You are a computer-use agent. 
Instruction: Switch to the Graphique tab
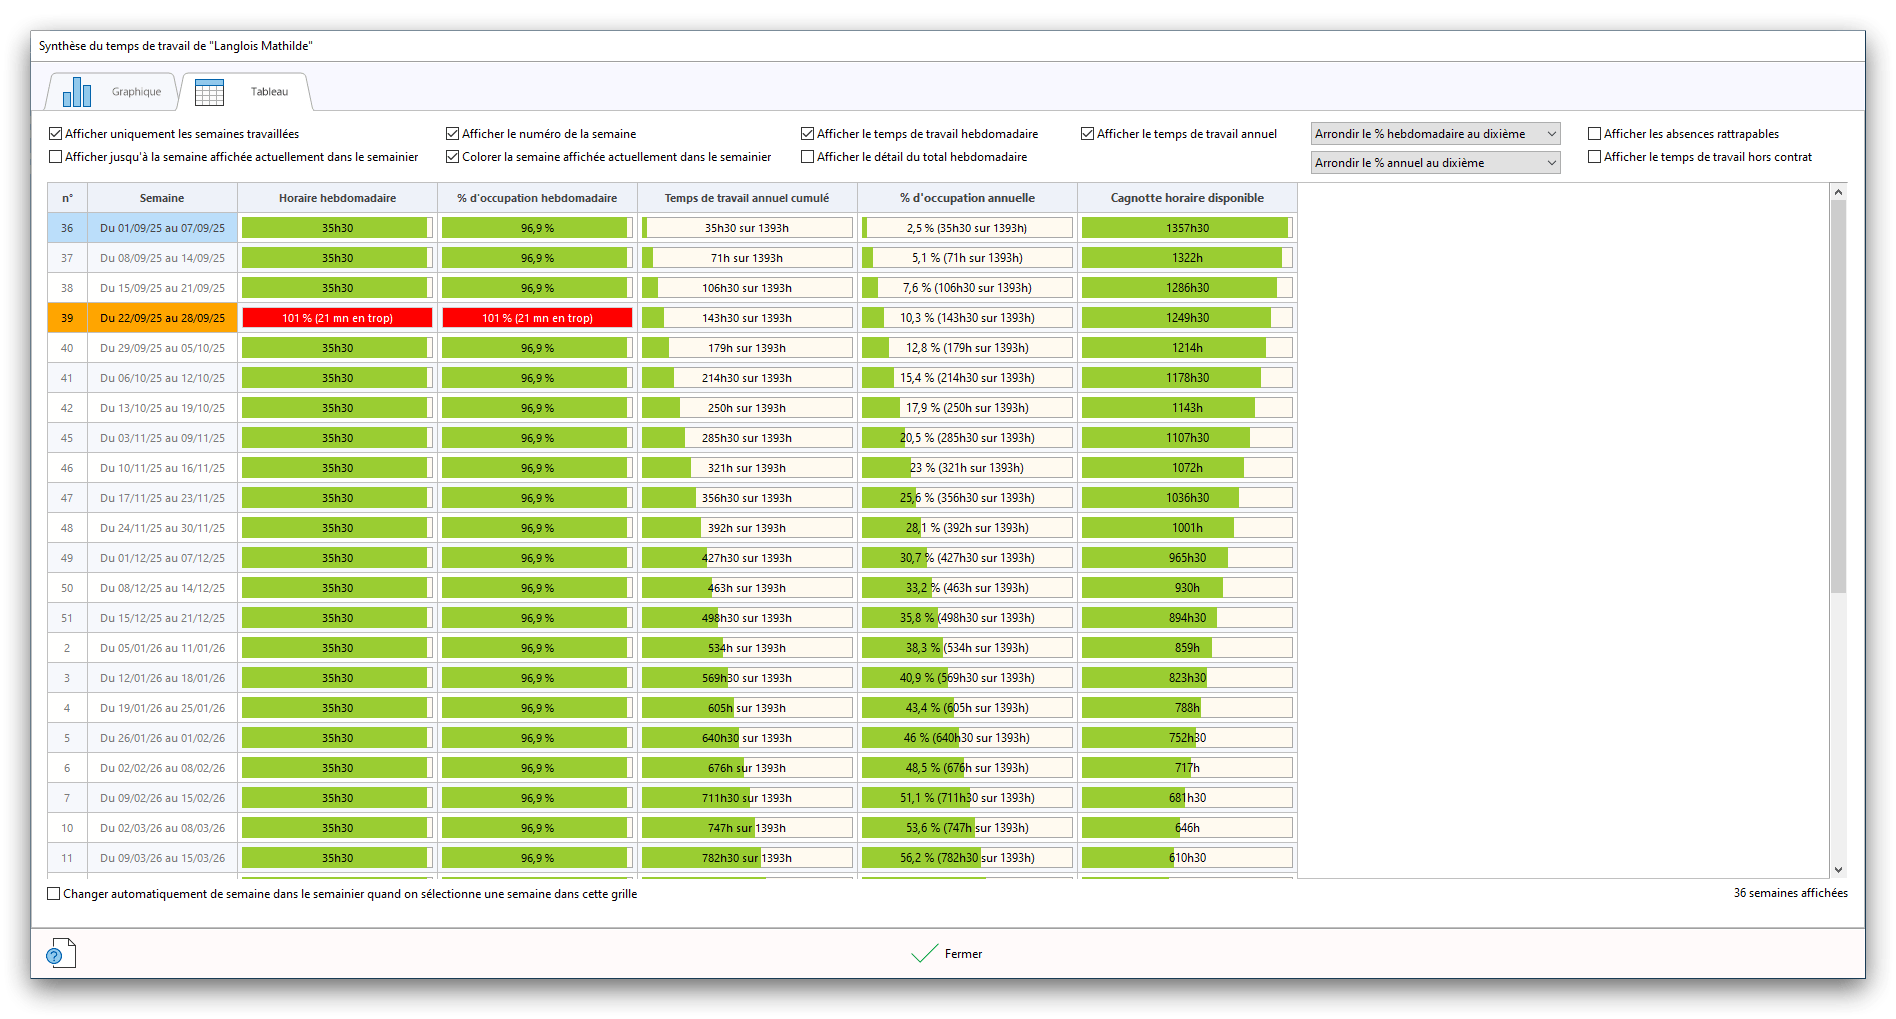coord(136,92)
